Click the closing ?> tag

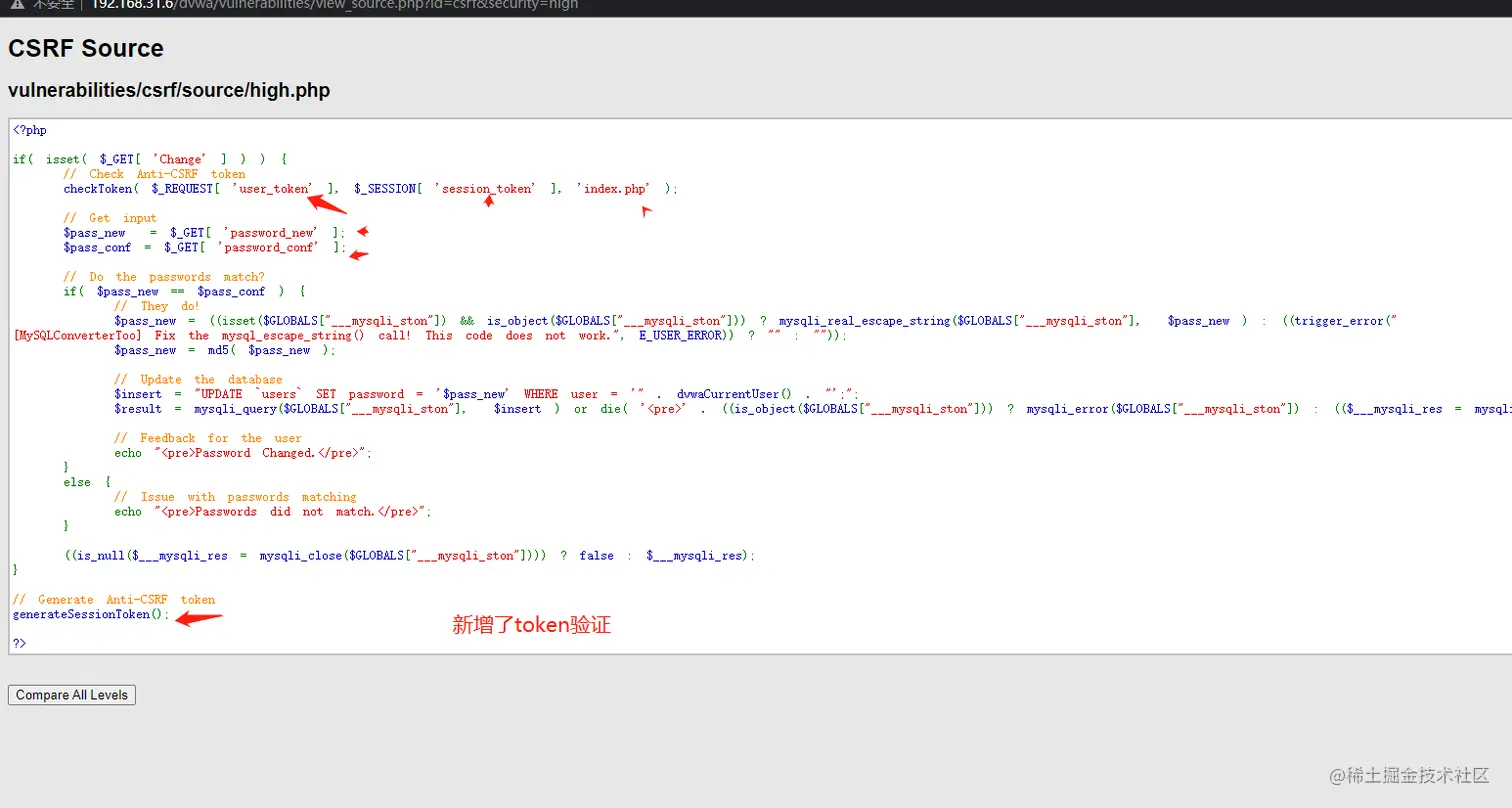(x=20, y=644)
